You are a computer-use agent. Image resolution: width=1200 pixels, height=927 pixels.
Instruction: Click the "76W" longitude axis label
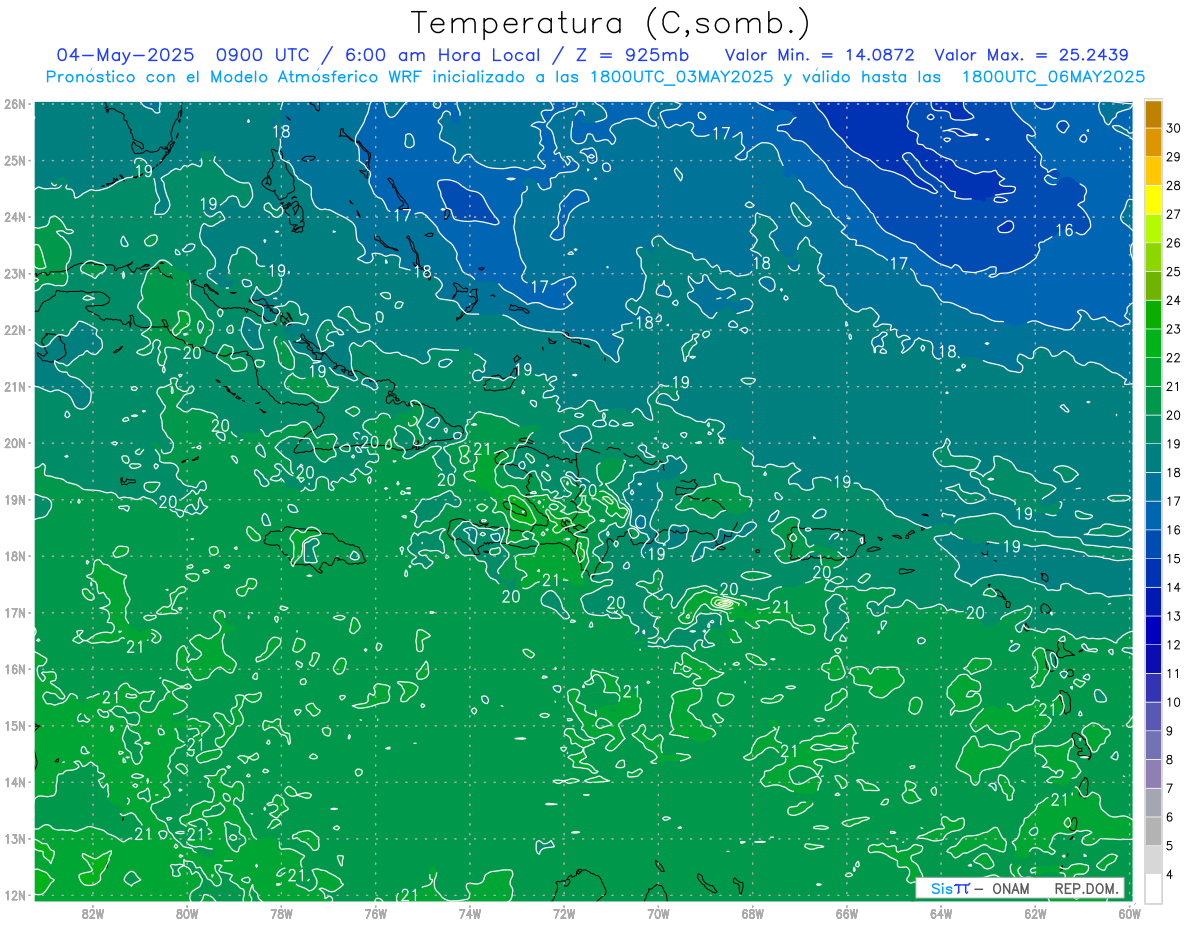pos(375,913)
